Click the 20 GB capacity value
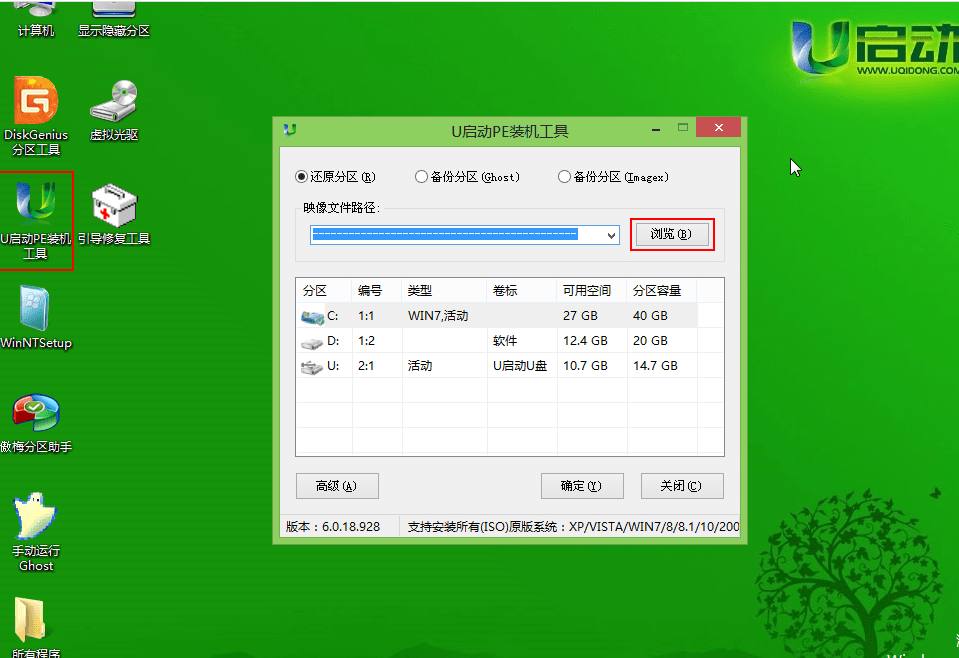This screenshot has height=658, width=959. pyautogui.click(x=650, y=341)
